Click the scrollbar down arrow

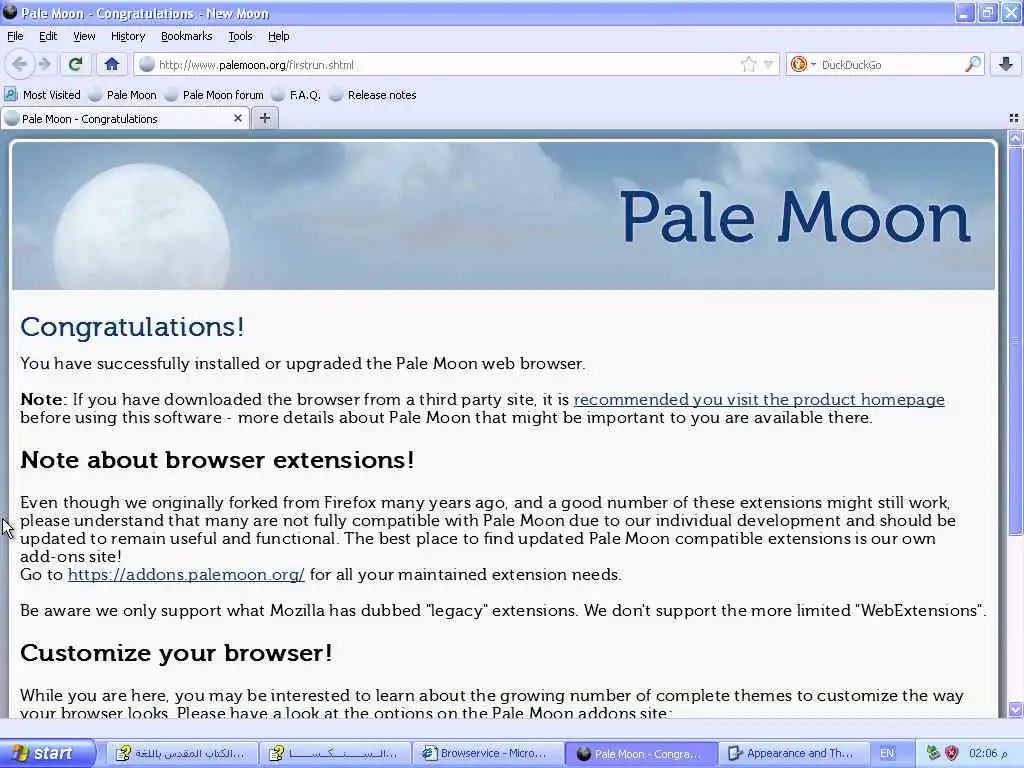pos(1016,709)
